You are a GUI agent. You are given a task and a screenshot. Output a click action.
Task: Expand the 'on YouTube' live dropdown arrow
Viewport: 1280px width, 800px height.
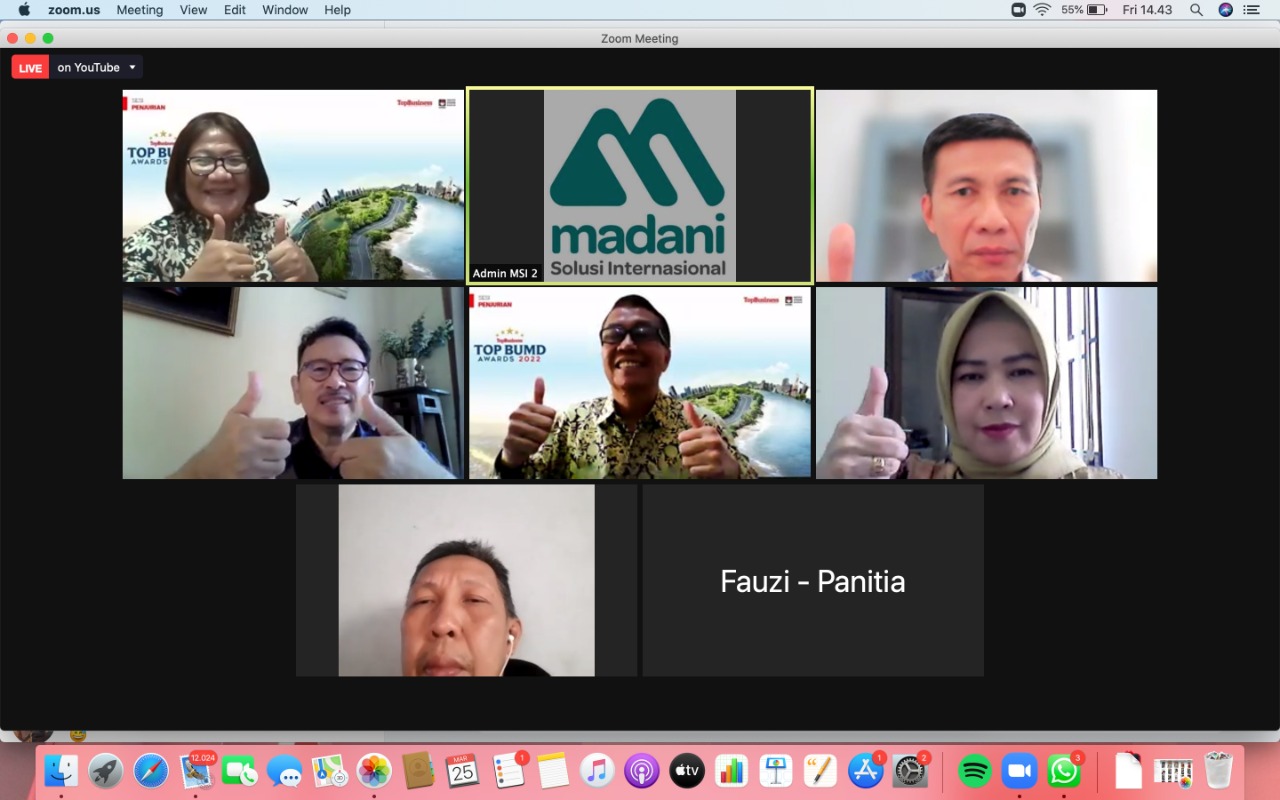132,67
